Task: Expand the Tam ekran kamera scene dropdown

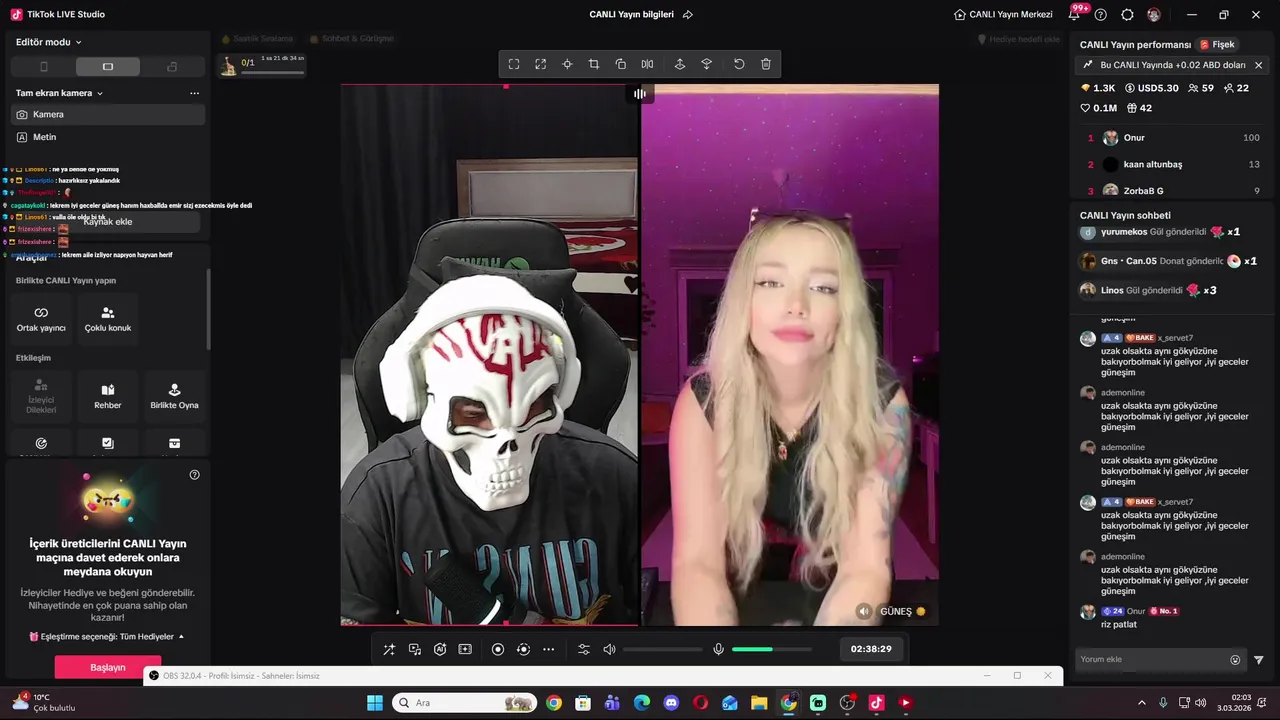Action: click(60, 93)
